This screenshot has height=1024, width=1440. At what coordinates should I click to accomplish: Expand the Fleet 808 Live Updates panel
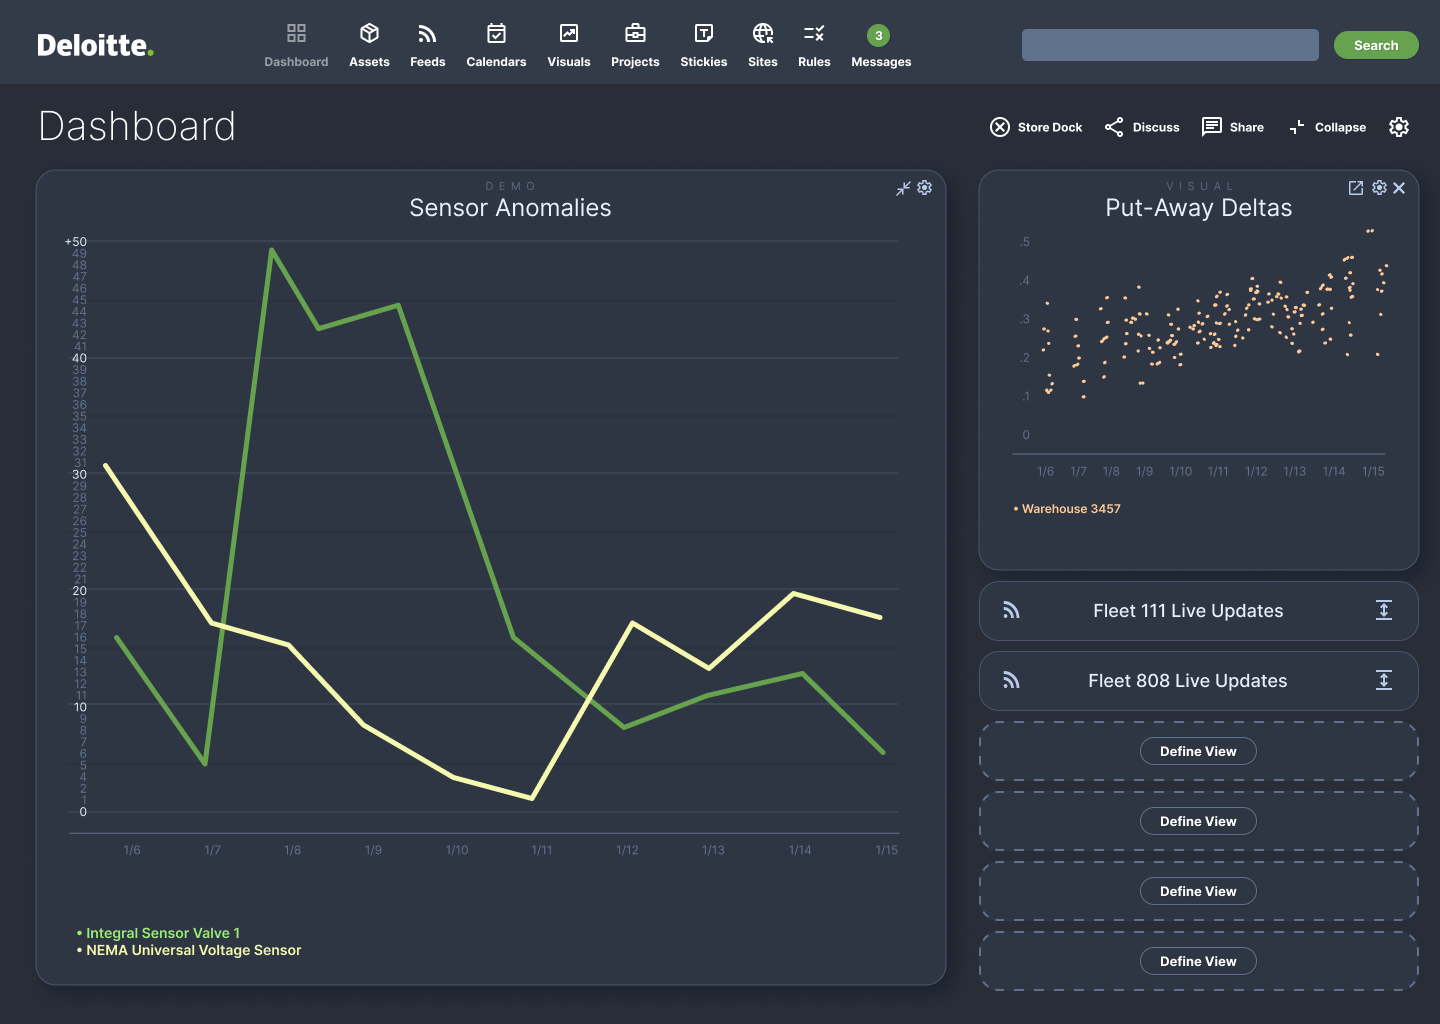pyautogui.click(x=1384, y=680)
